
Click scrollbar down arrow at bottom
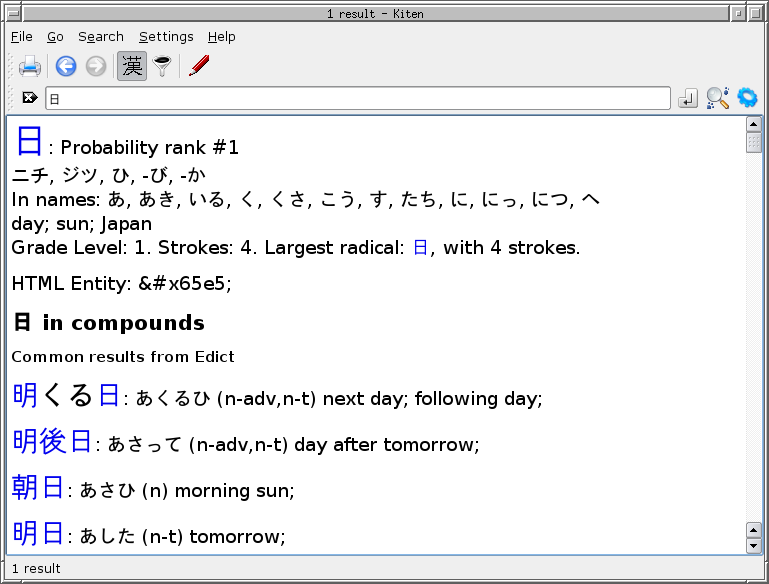(754, 545)
